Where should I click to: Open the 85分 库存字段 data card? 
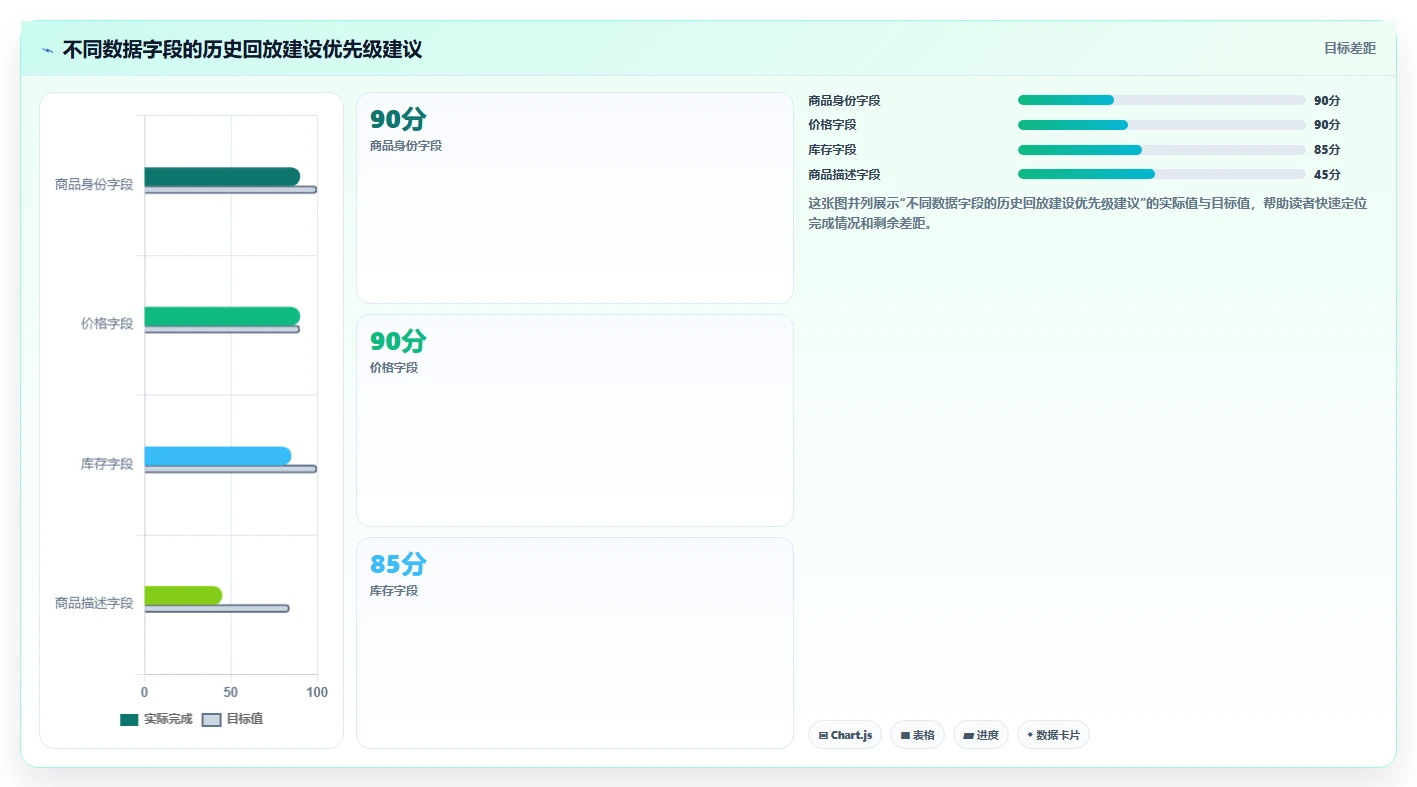pos(575,643)
